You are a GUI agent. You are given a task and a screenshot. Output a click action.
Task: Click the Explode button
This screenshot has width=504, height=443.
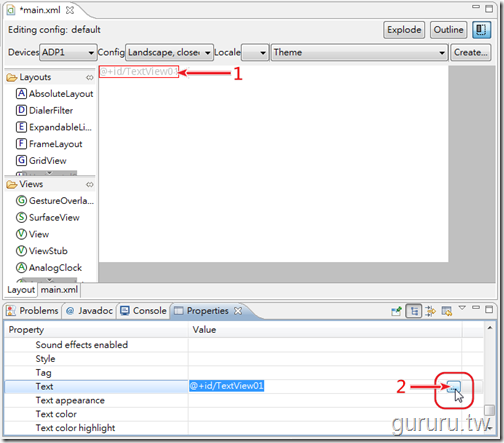(x=404, y=30)
